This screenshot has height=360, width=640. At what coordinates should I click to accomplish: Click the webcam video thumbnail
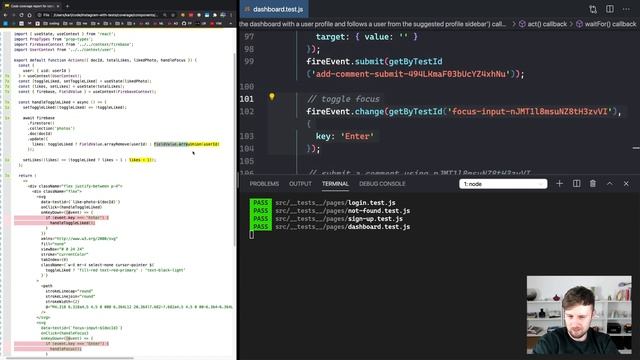coord(579,315)
